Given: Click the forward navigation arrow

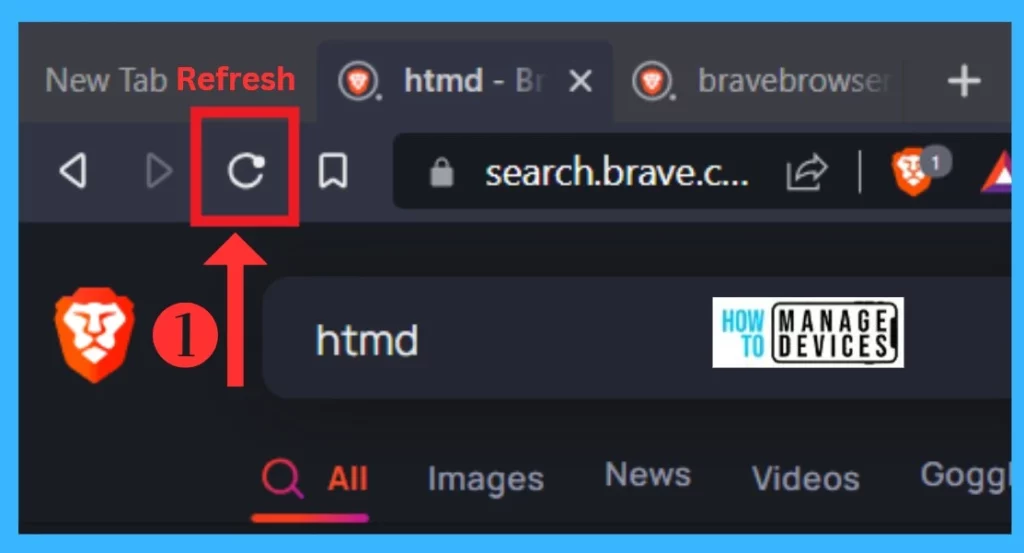Looking at the screenshot, I should click(x=159, y=171).
